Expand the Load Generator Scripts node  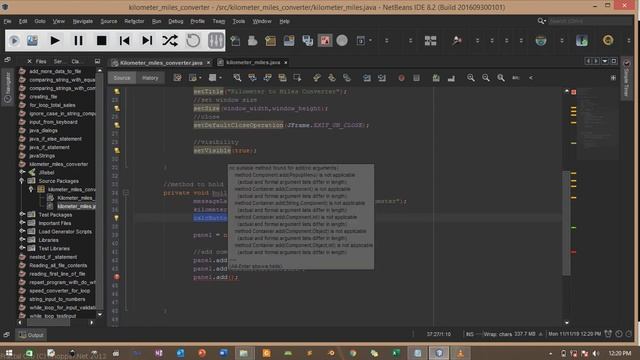22,231
